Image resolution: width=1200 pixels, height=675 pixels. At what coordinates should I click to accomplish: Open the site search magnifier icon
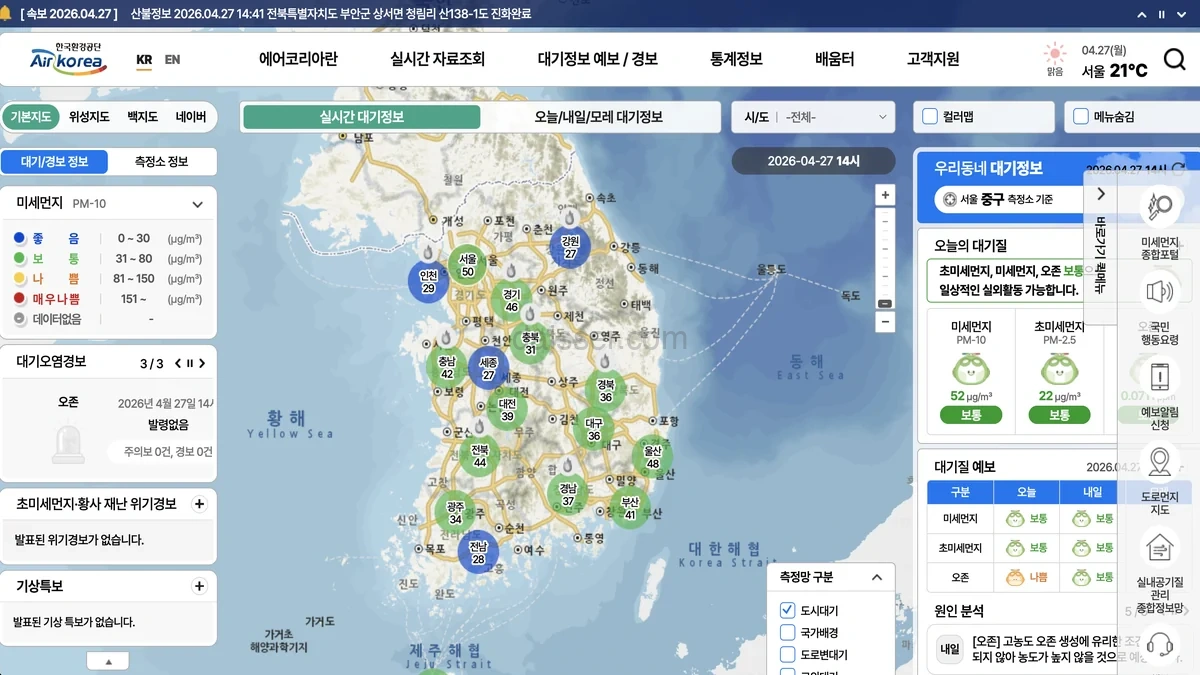tap(1174, 60)
